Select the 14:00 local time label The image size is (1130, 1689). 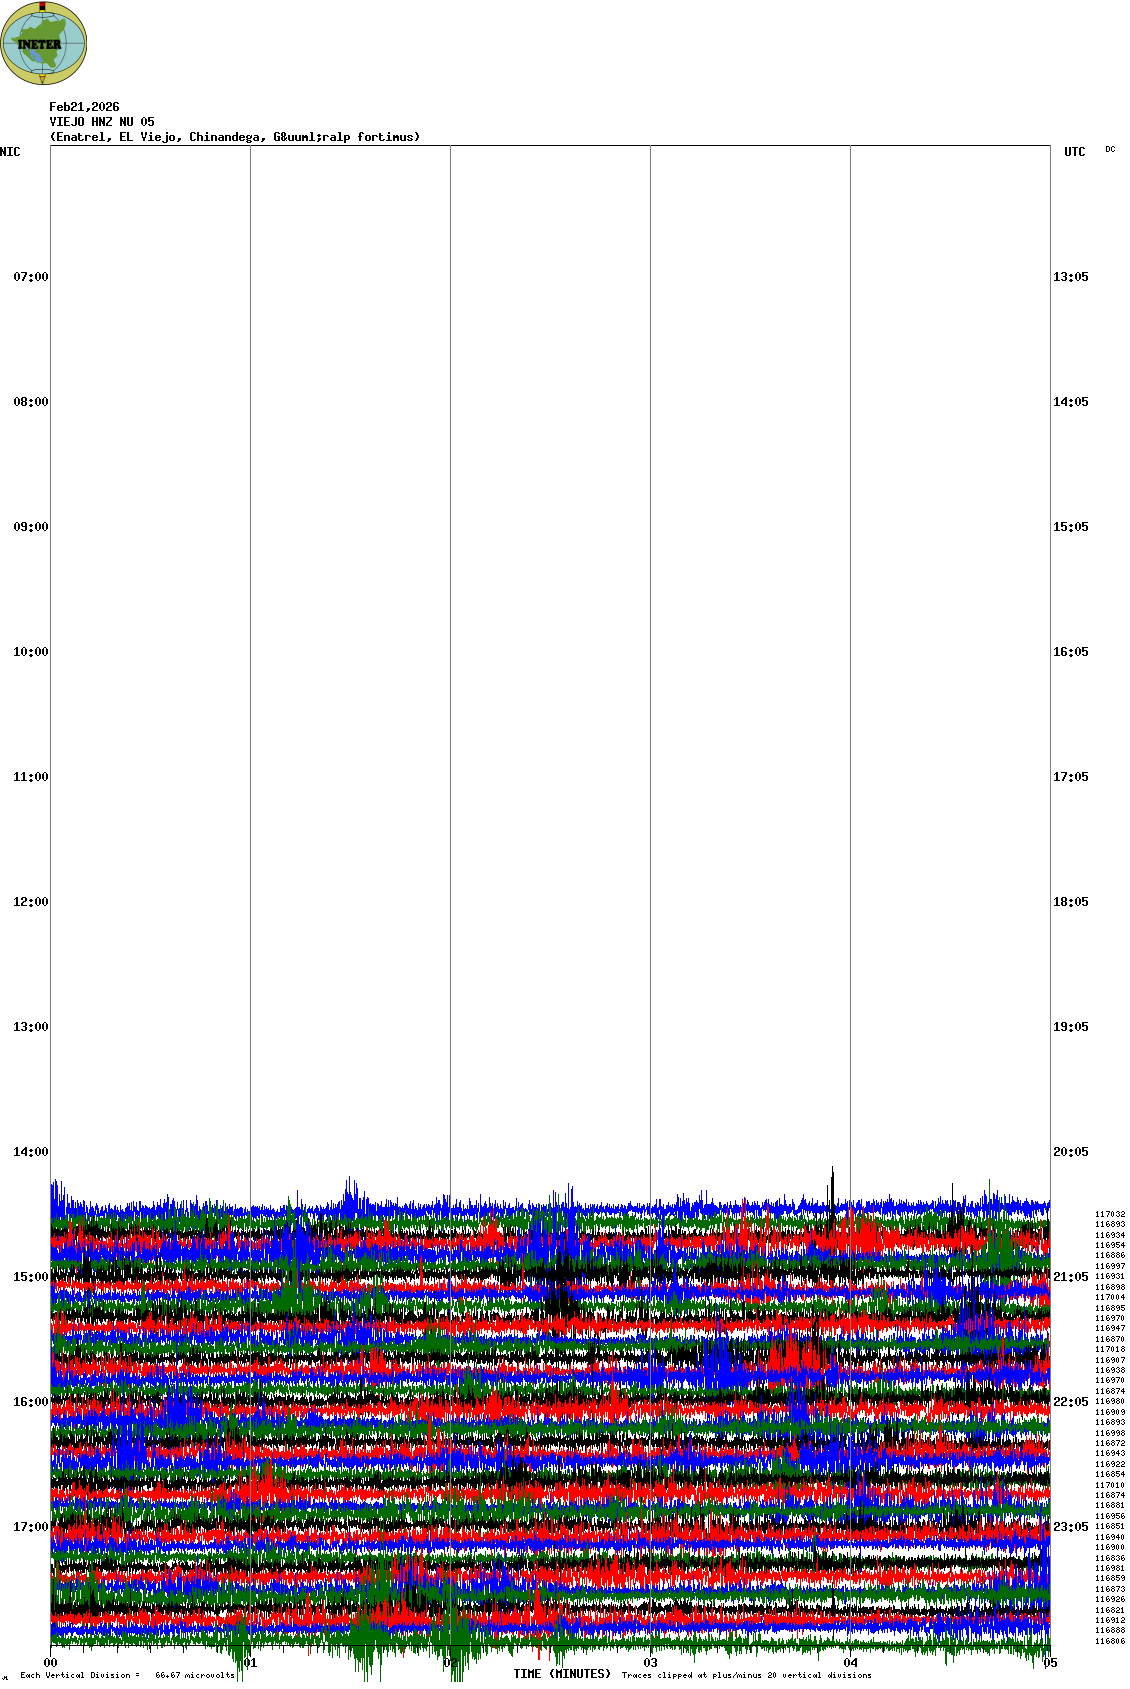(30, 1152)
